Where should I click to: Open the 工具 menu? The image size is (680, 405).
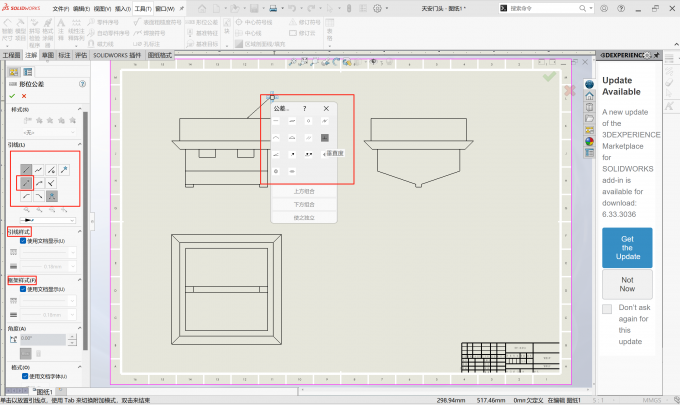coord(143,9)
